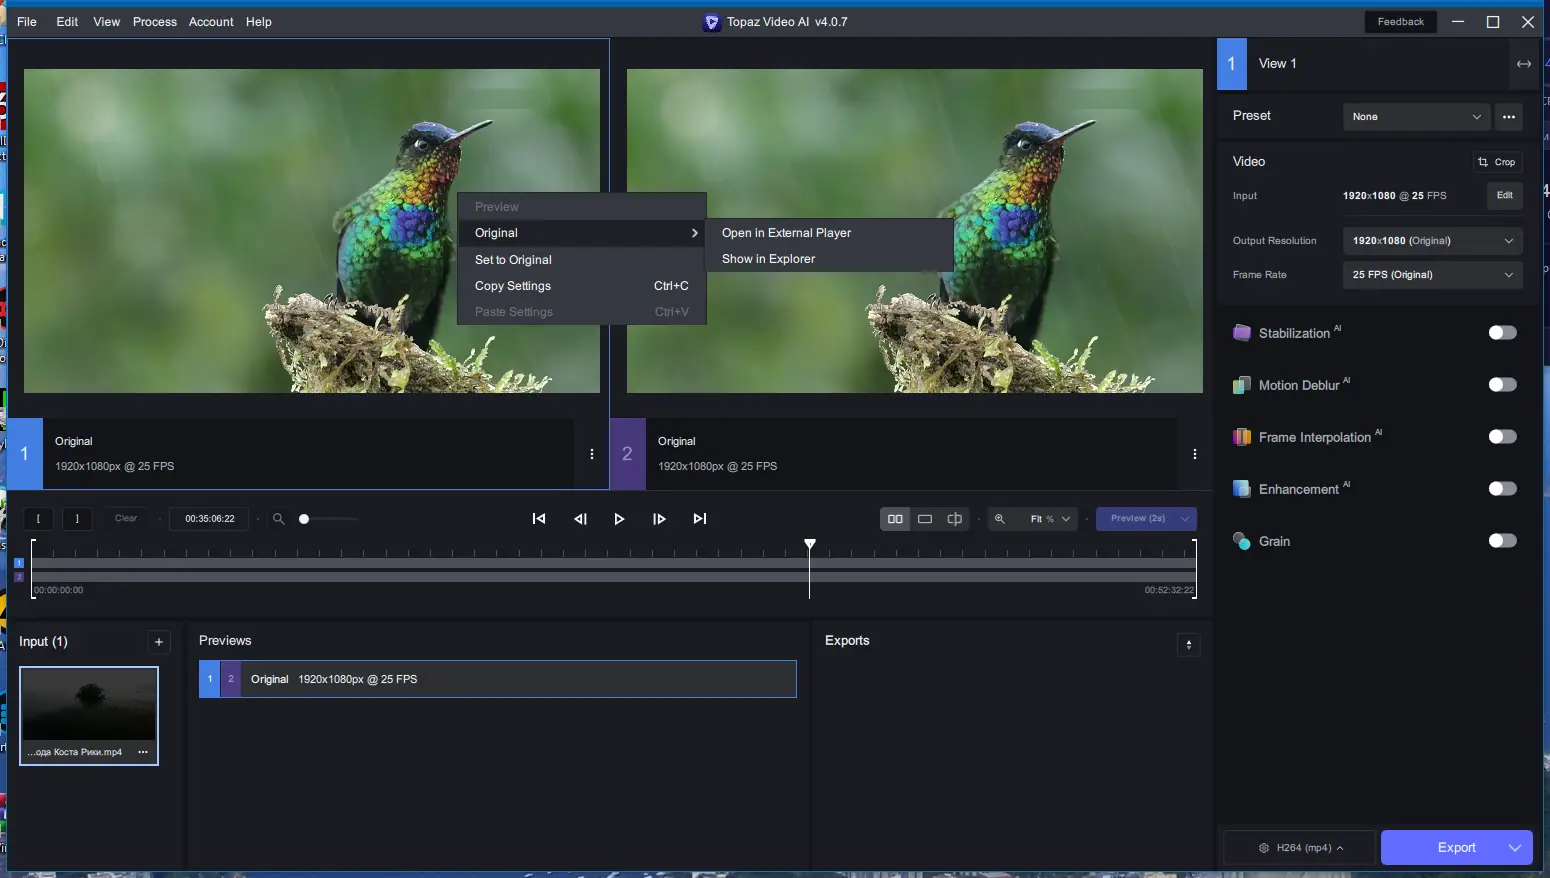Viewport: 1550px width, 878px height.
Task: Click the Edit button next to Input
Action: point(1505,196)
